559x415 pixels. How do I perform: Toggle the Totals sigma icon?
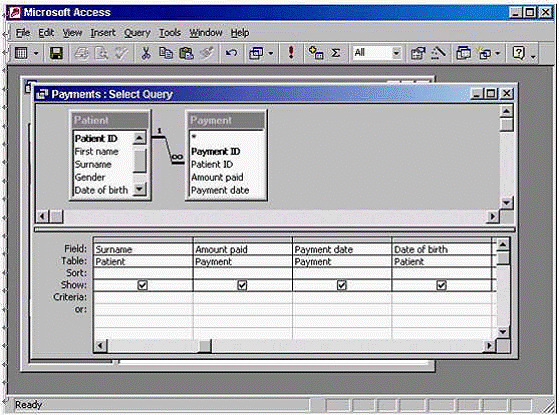pyautogui.click(x=335, y=53)
